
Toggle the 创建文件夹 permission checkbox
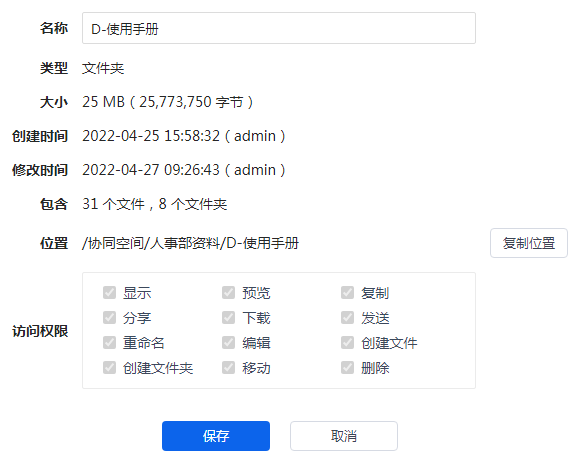[109, 368]
